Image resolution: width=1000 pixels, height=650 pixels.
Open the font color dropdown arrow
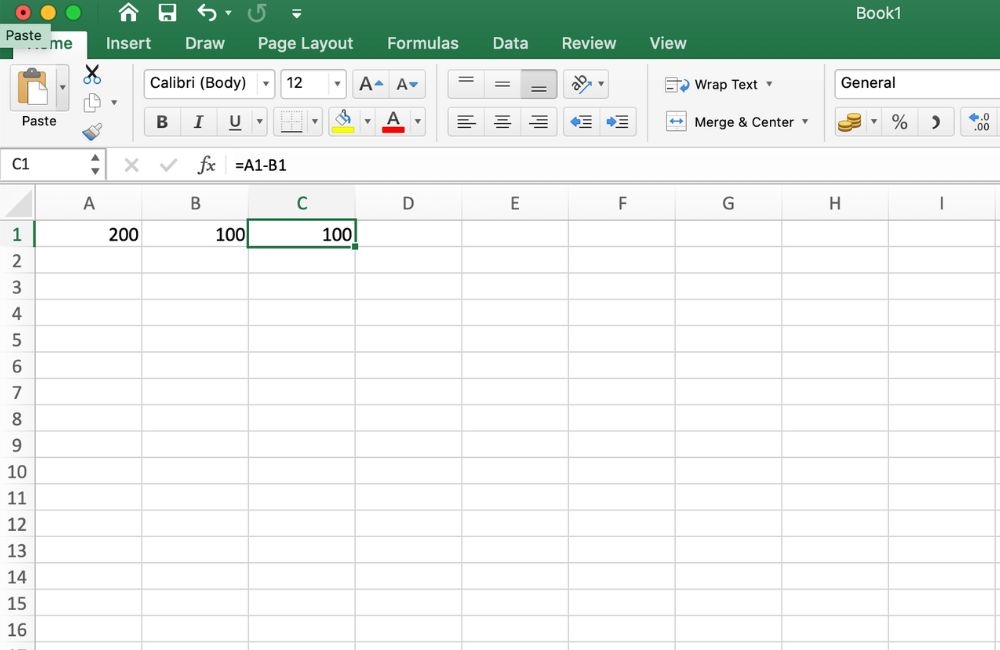pos(418,122)
